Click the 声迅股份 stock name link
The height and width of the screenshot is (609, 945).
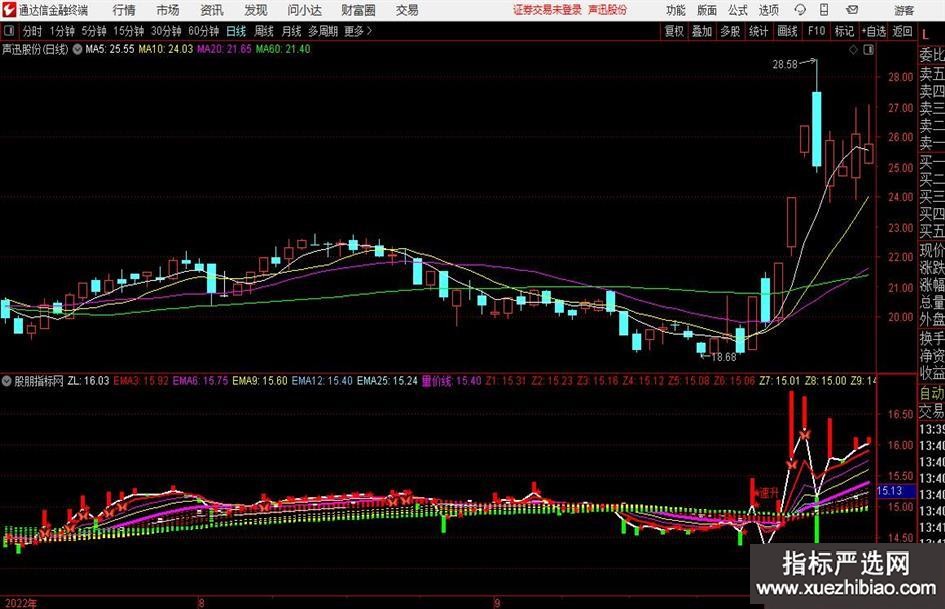click(x=607, y=10)
